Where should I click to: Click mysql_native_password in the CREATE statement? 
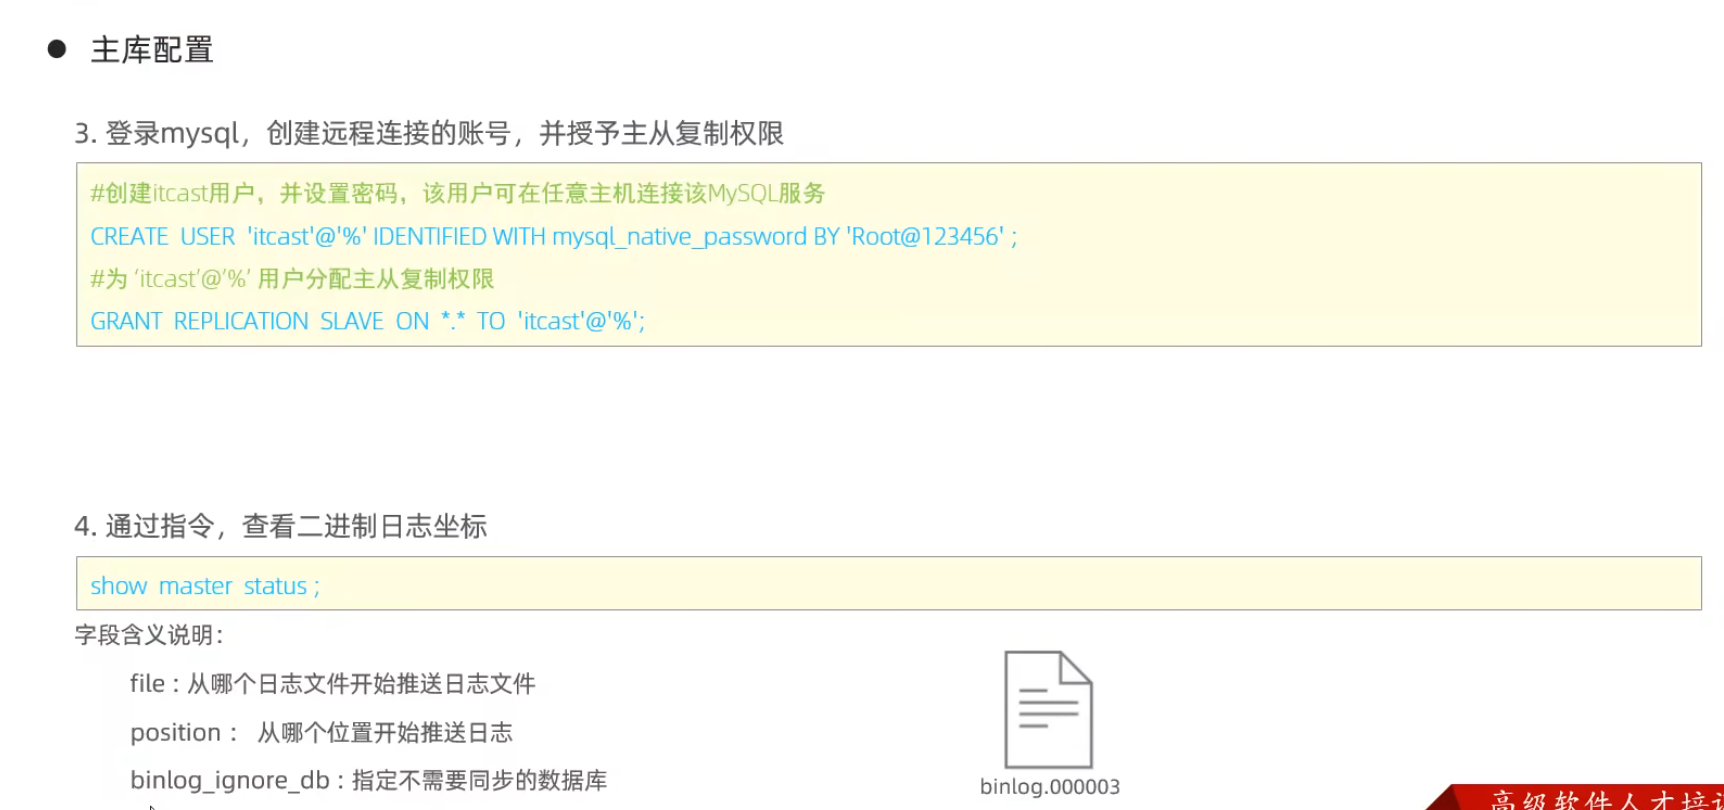click(679, 237)
